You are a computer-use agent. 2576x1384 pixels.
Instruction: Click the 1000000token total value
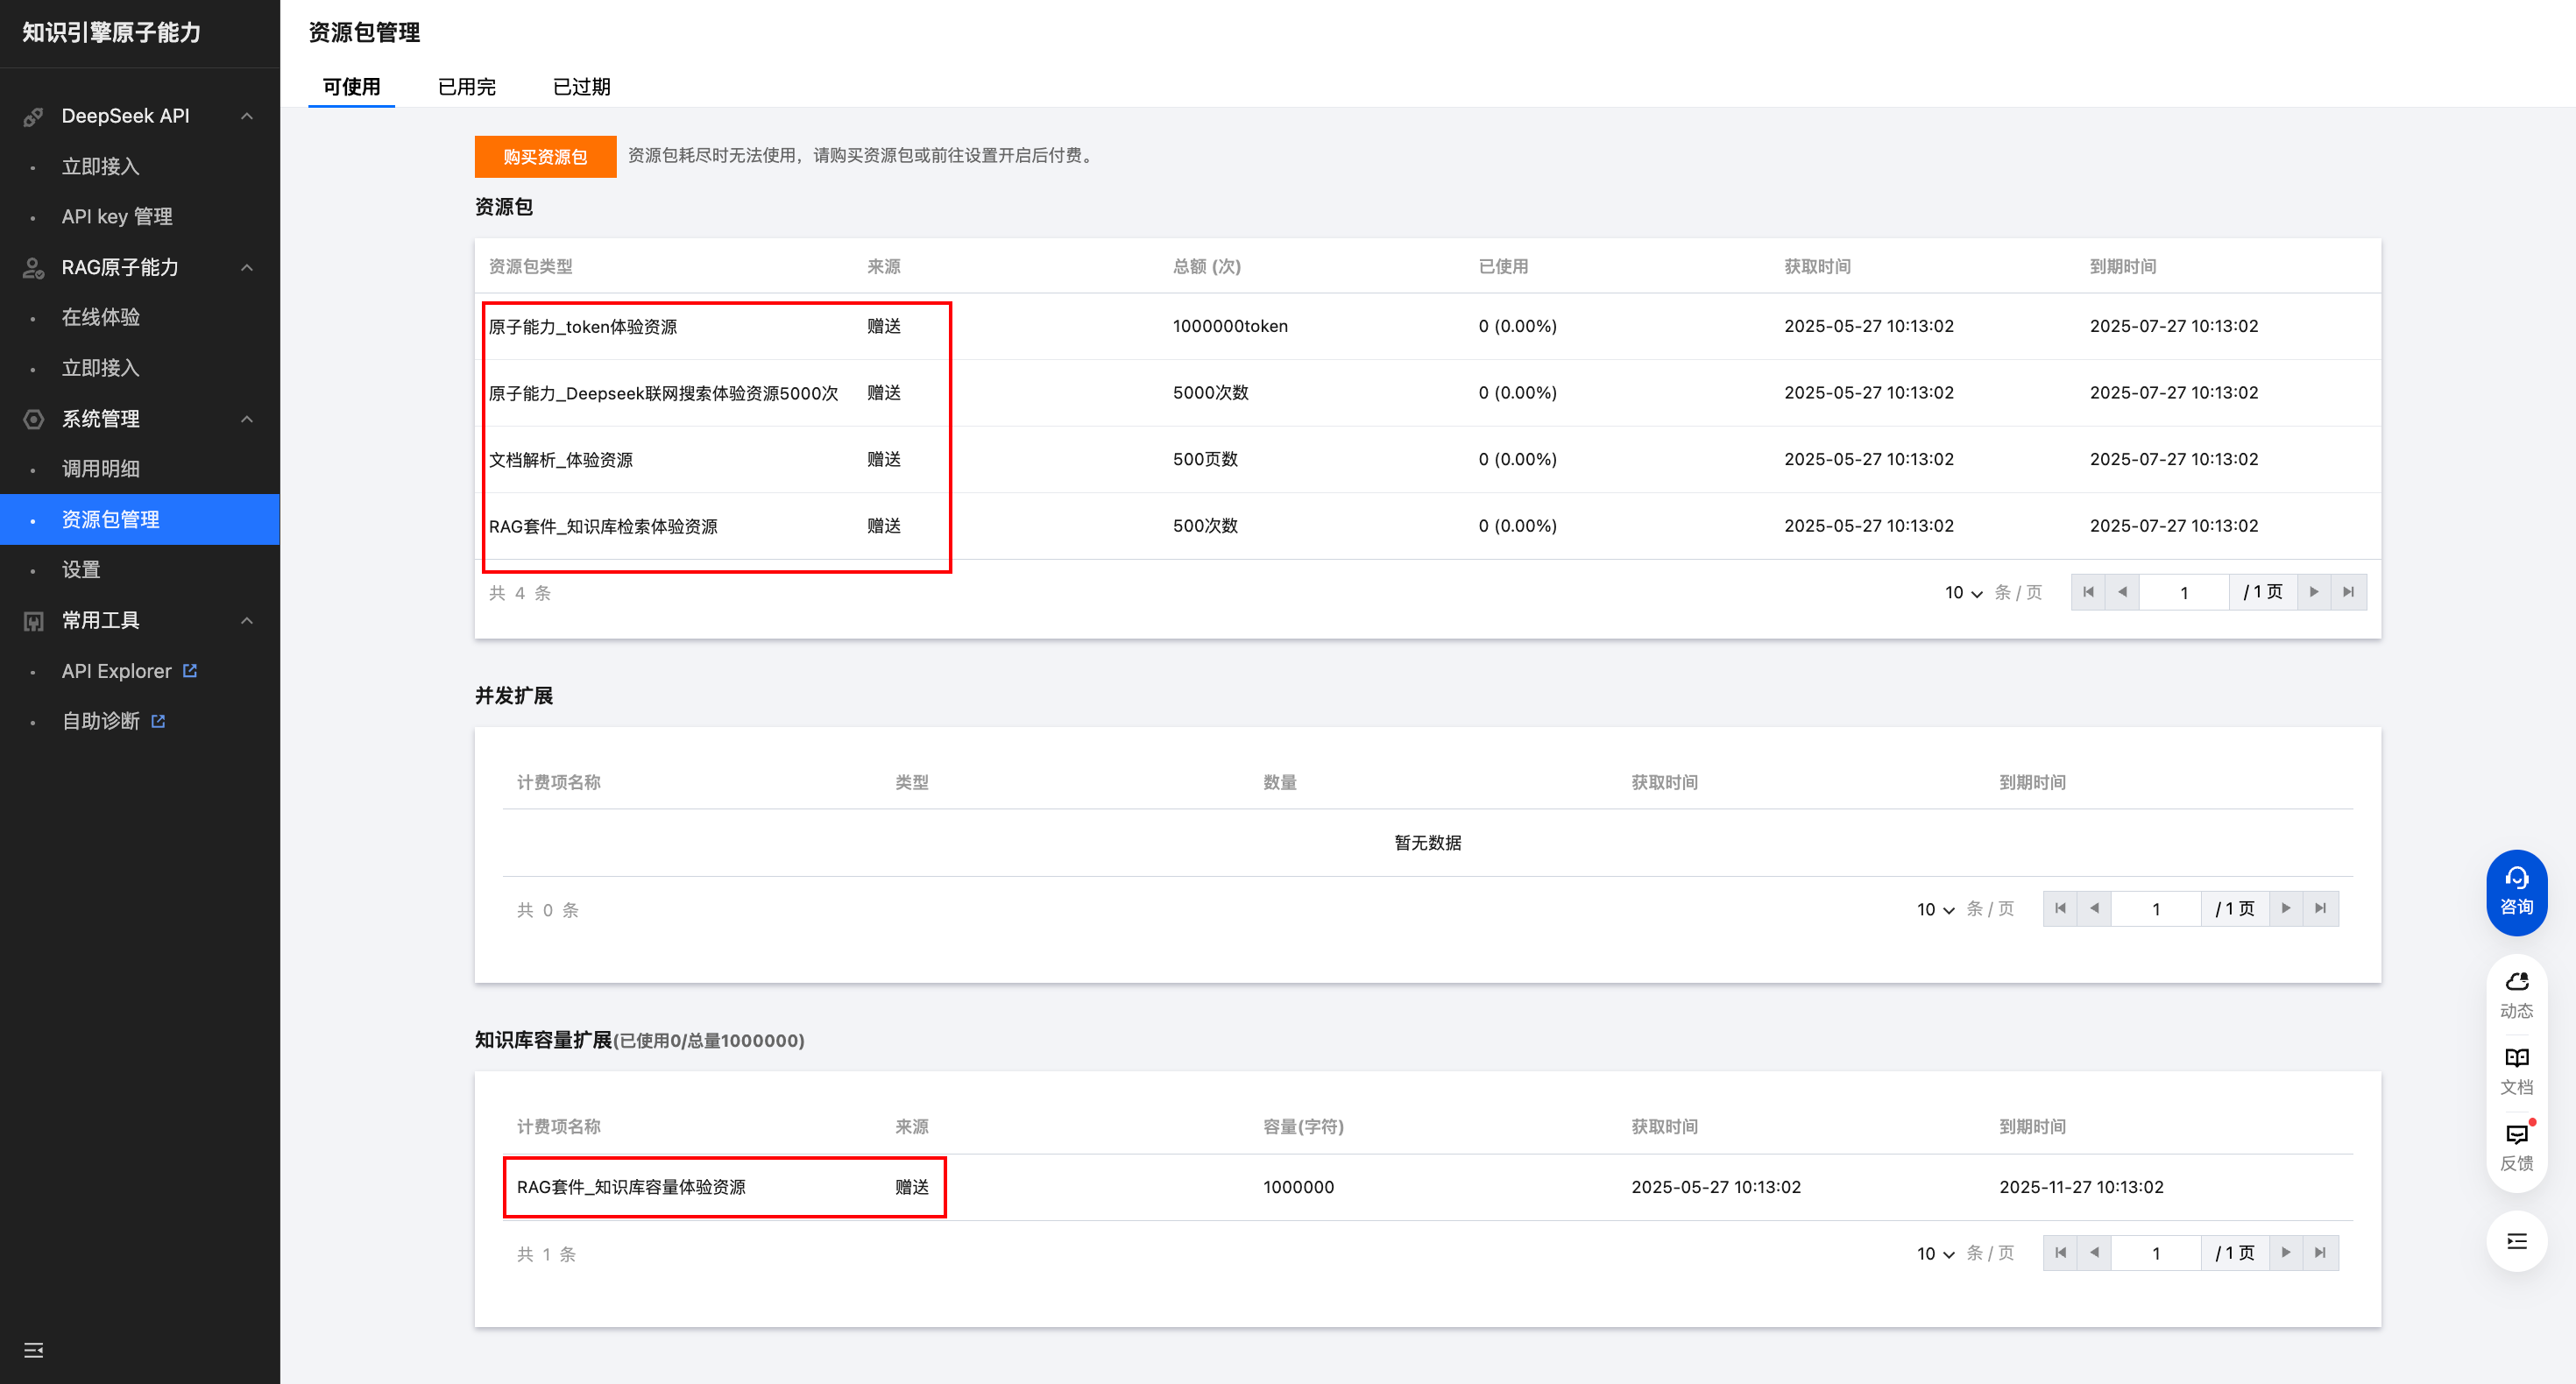[x=1230, y=326]
